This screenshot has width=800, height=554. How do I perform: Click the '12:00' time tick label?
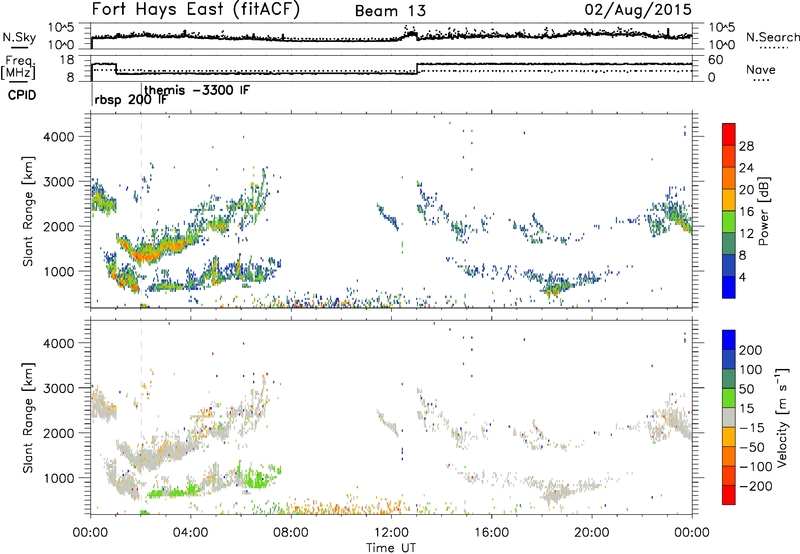coord(391,533)
